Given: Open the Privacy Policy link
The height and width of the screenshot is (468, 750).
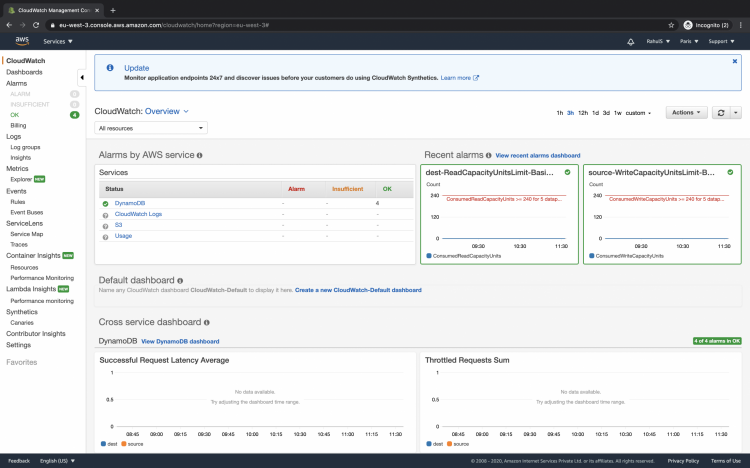Looking at the screenshot, I should click(x=683, y=461).
